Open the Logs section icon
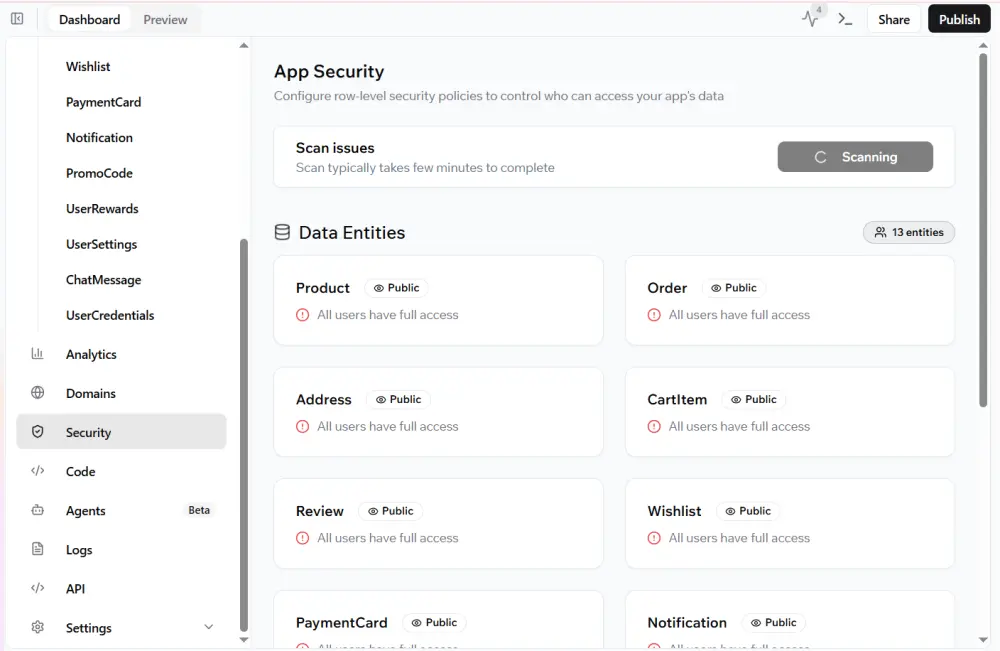The image size is (1000, 651). (x=37, y=549)
